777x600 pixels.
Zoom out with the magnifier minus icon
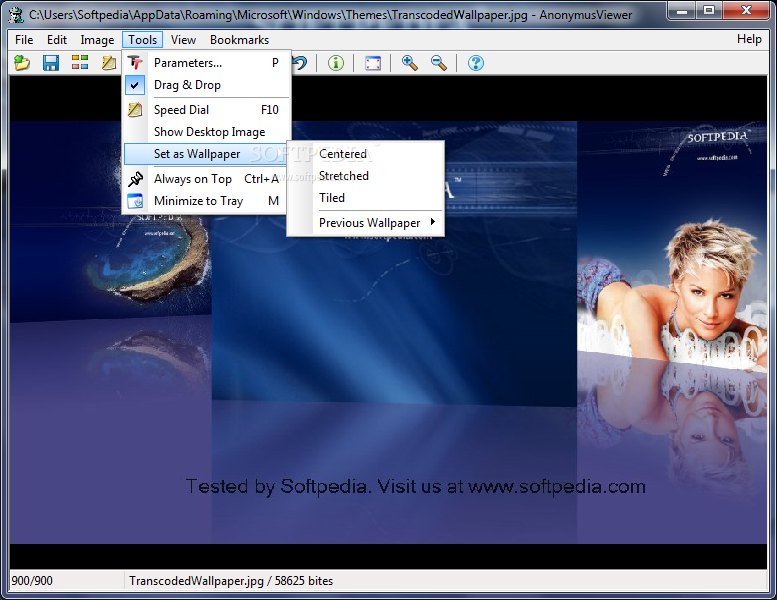pyautogui.click(x=439, y=63)
